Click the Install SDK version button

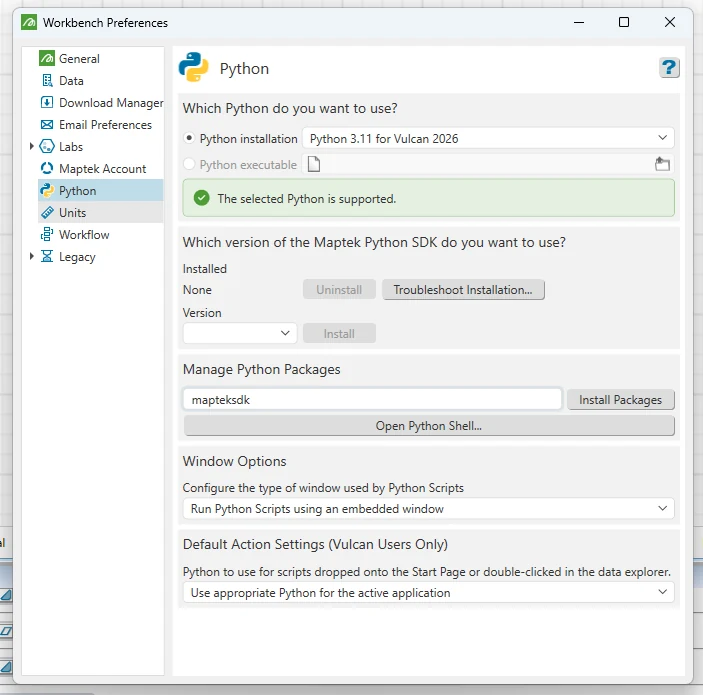(x=339, y=334)
